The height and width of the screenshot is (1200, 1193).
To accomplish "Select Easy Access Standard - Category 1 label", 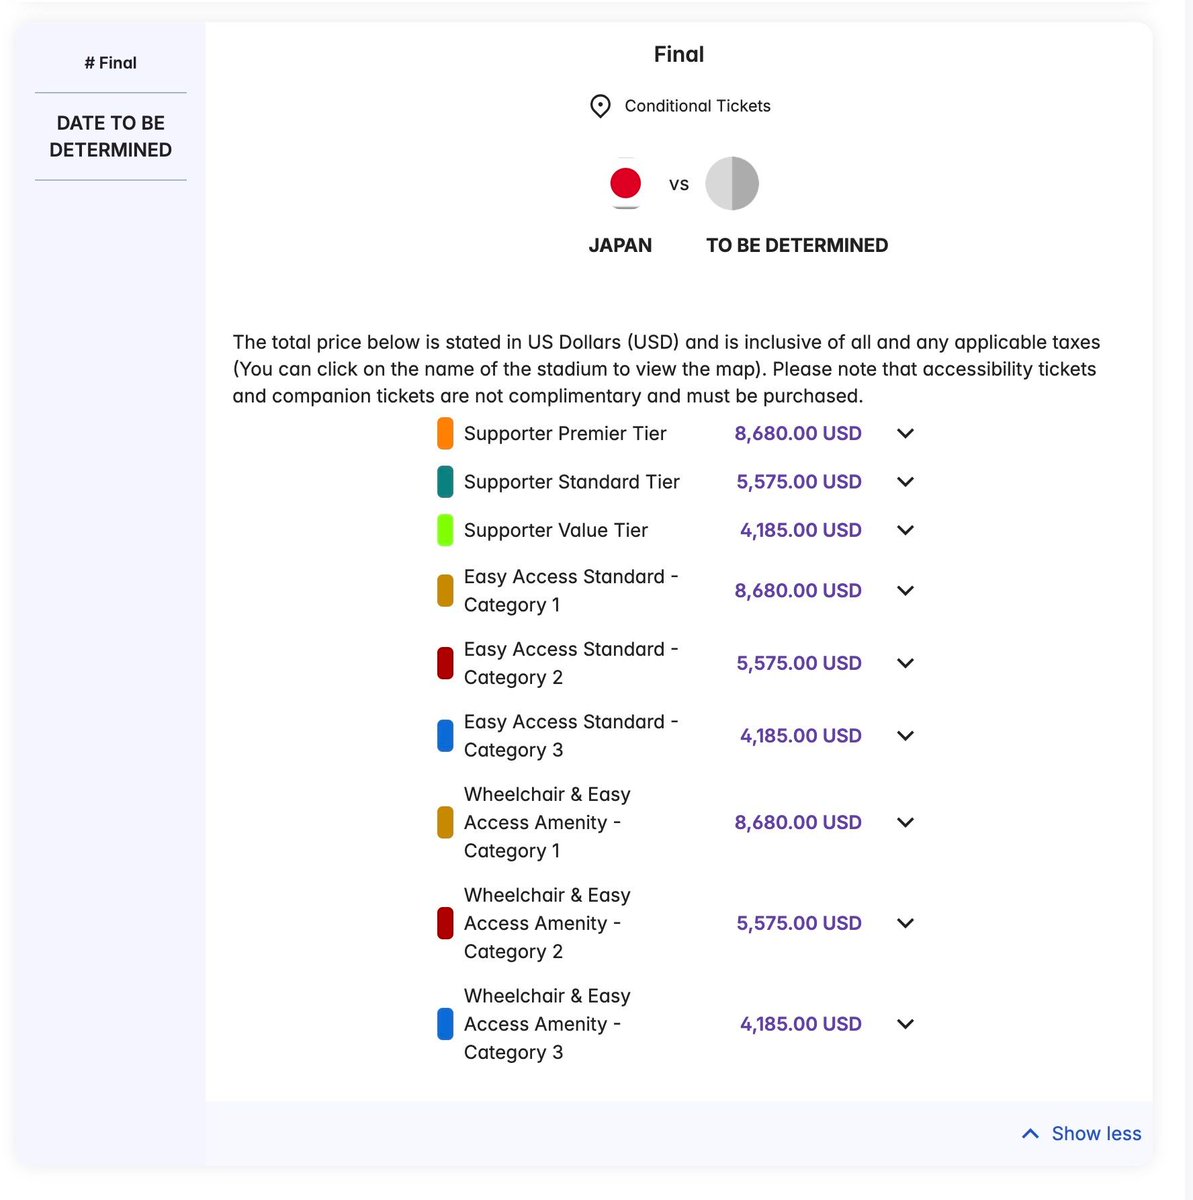I will [x=571, y=591].
